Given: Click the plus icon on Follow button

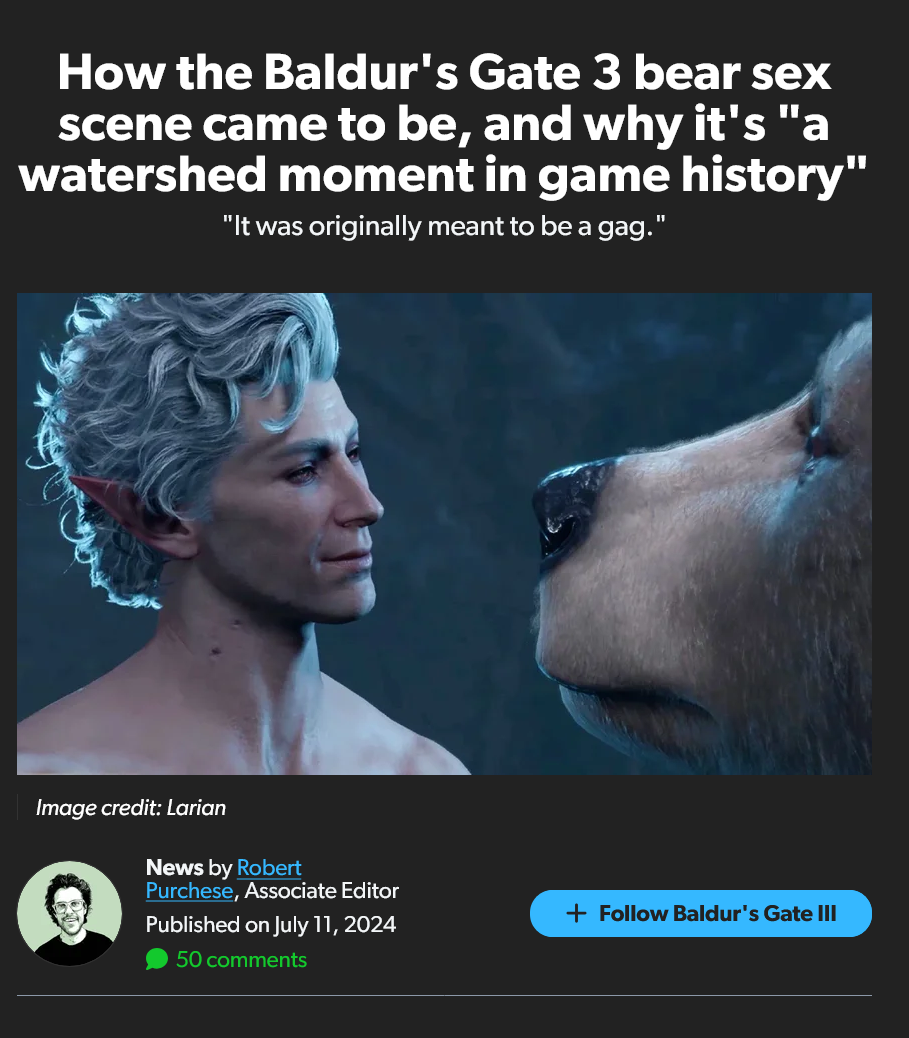Looking at the screenshot, I should [x=576, y=913].
